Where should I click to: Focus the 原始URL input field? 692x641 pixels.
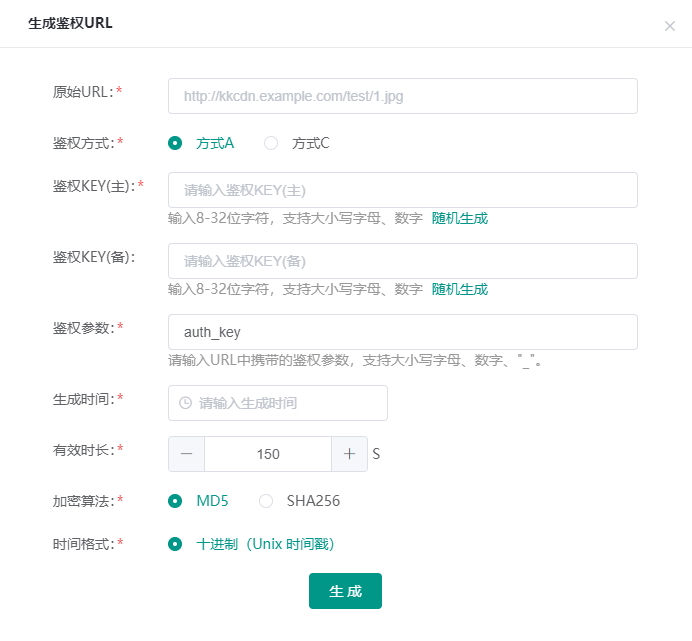click(x=403, y=96)
